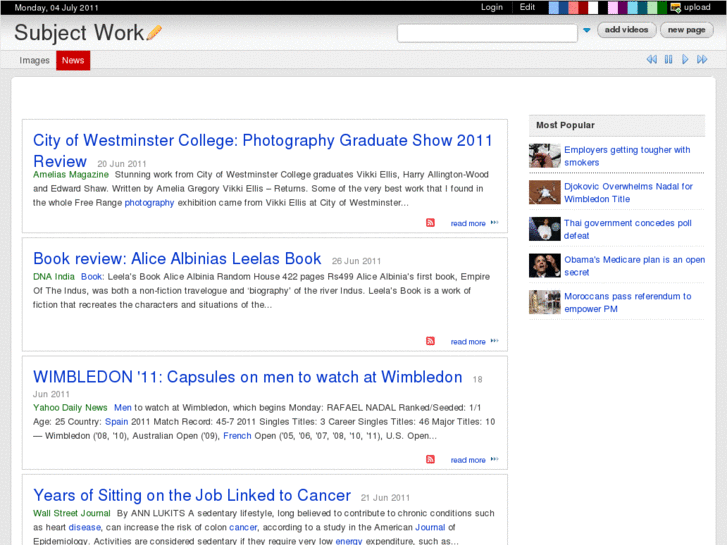727x545 pixels.
Task: Open 'Years of Sitting on the Job' headline
Action: (x=192, y=495)
